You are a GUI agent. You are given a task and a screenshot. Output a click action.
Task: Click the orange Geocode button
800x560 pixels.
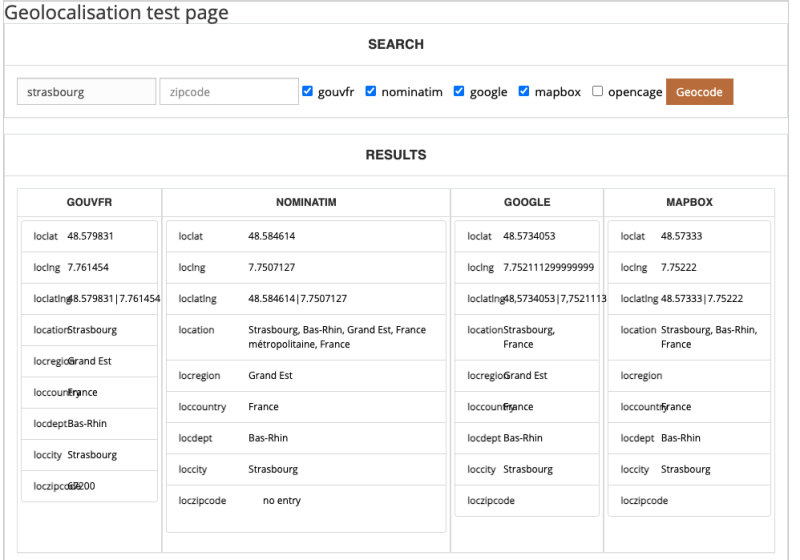click(699, 92)
